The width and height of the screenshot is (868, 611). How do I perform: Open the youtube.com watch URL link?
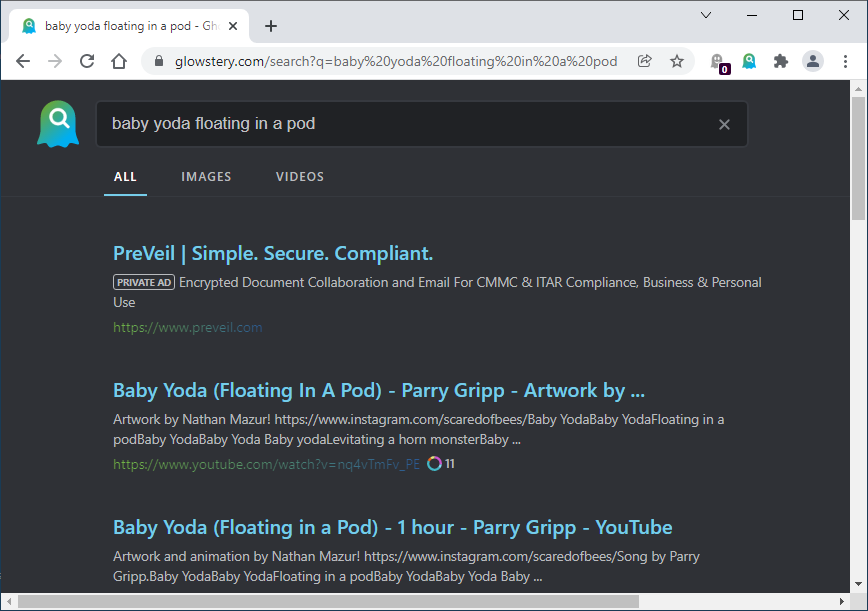click(x=266, y=464)
